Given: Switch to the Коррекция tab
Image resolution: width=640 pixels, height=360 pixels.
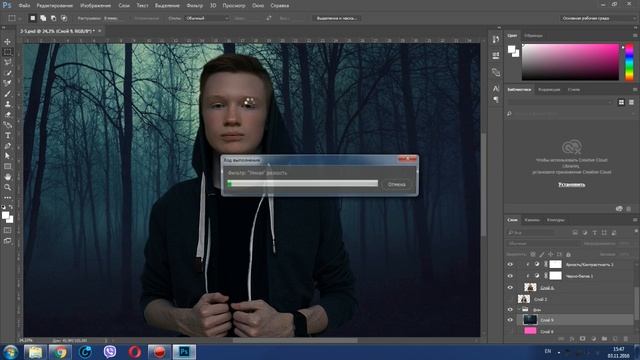Looking at the screenshot, I should 549,89.
